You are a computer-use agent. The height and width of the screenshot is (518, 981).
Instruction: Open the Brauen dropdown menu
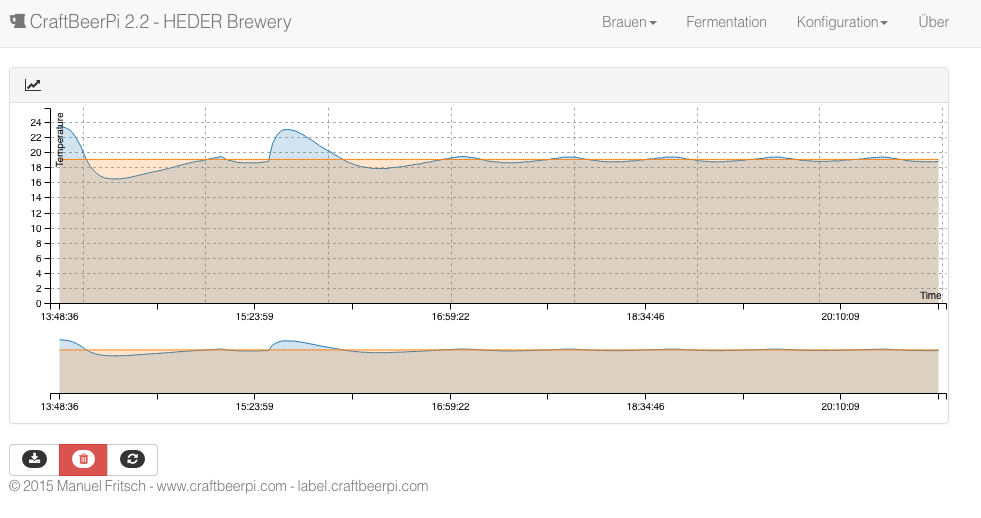[629, 22]
